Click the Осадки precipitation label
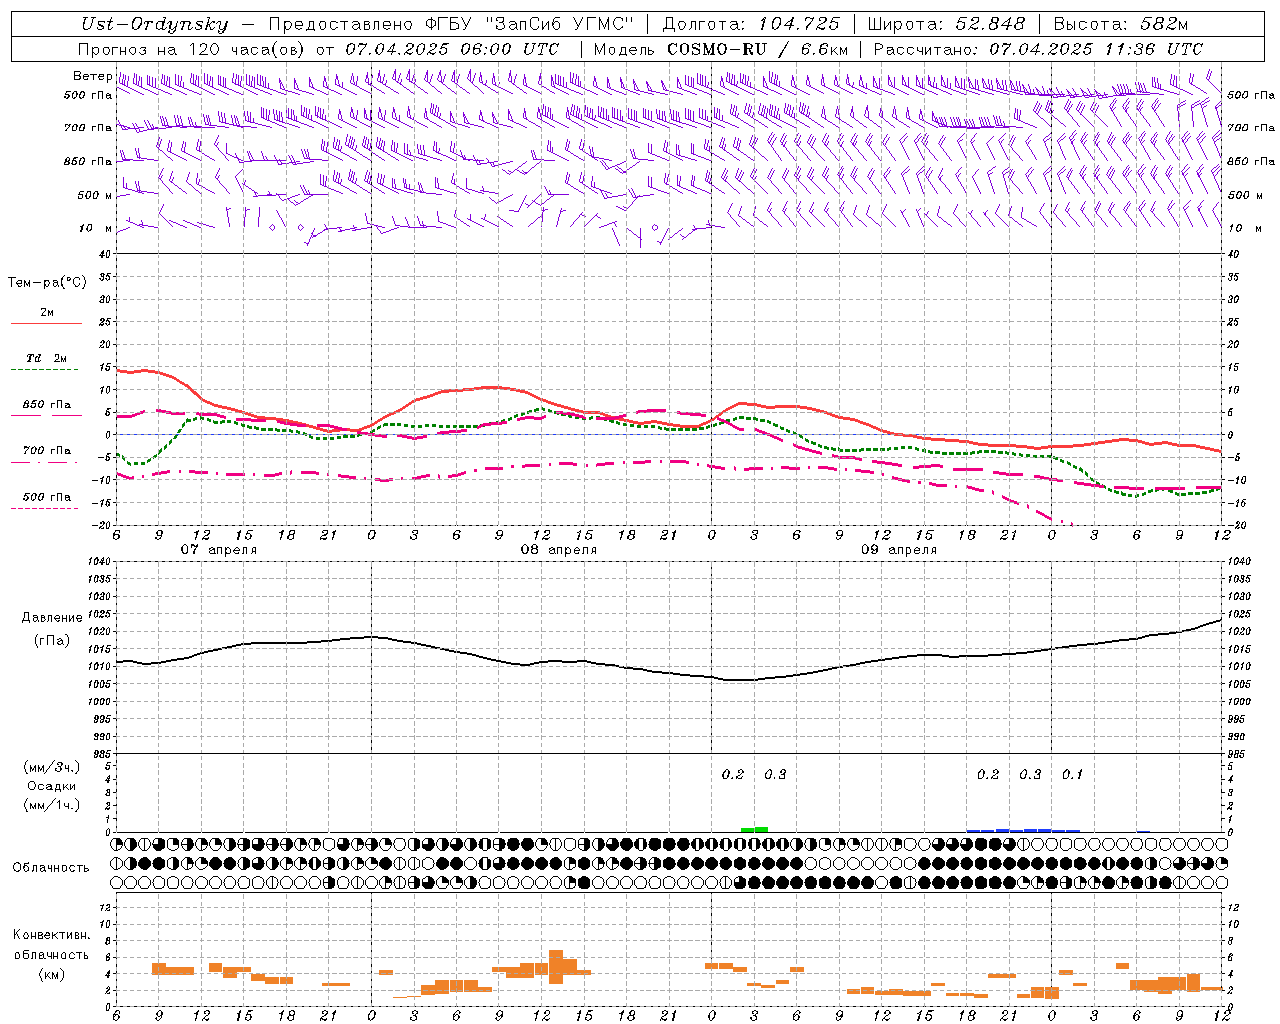This screenshot has width=1280, height=1024. click(x=51, y=786)
